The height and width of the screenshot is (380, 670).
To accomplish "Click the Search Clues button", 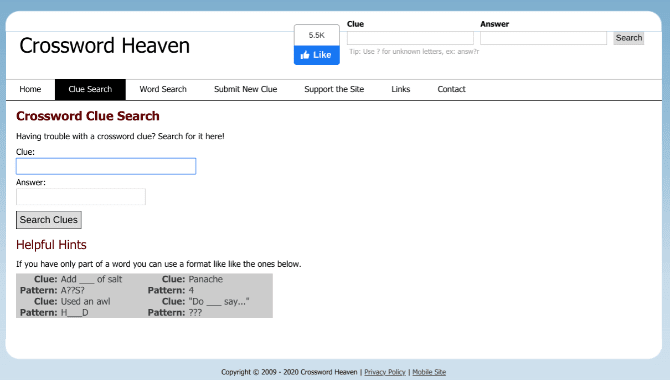I will click(49, 220).
